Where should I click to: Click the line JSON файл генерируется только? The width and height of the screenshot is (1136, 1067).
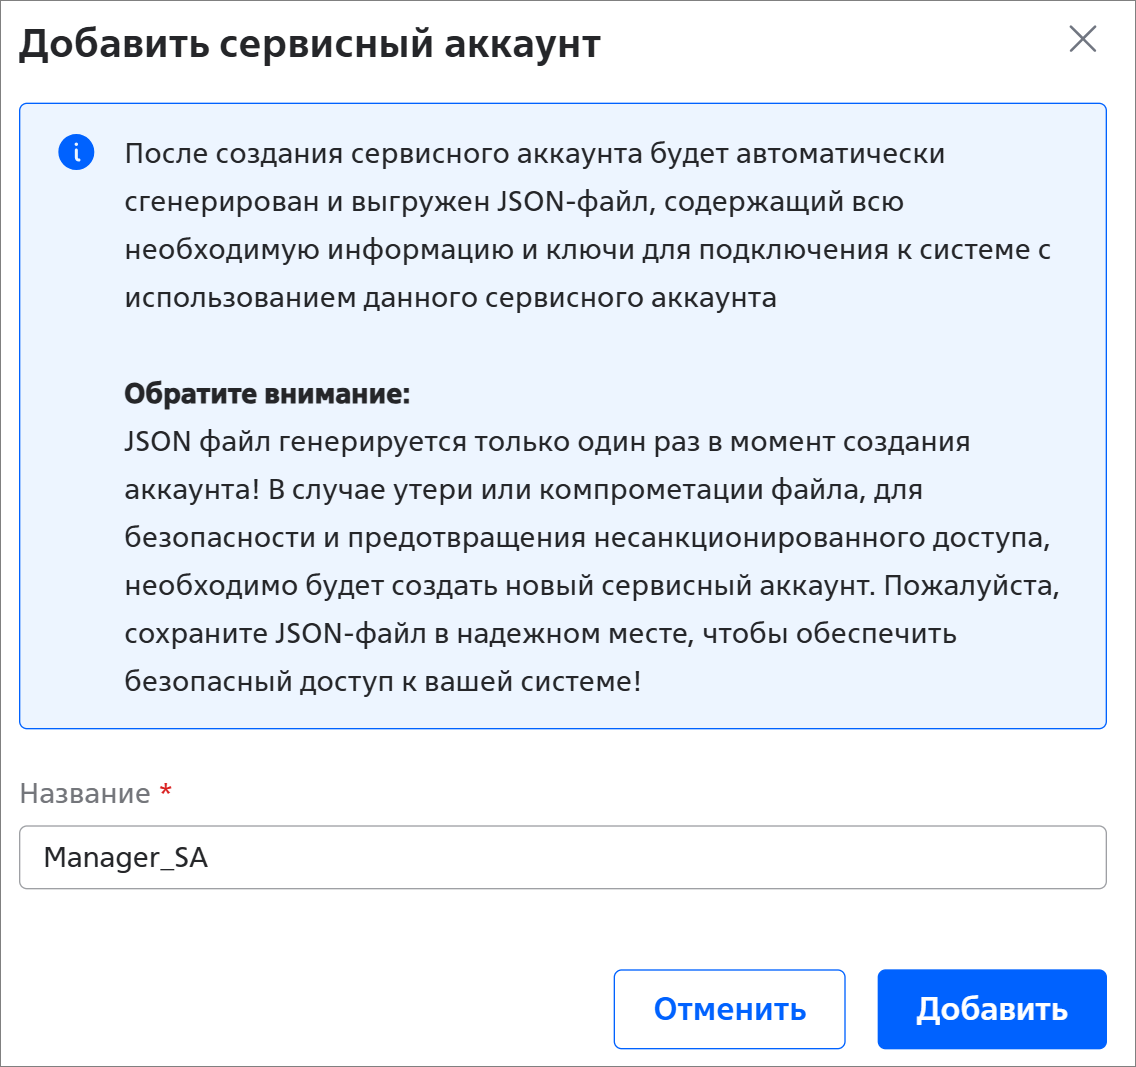(x=547, y=442)
